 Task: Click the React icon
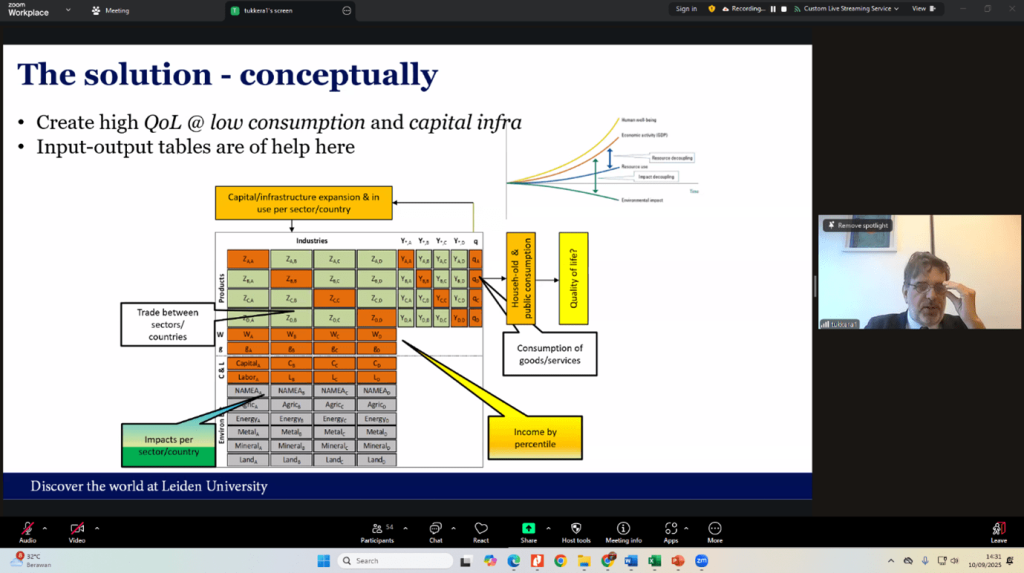click(481, 528)
